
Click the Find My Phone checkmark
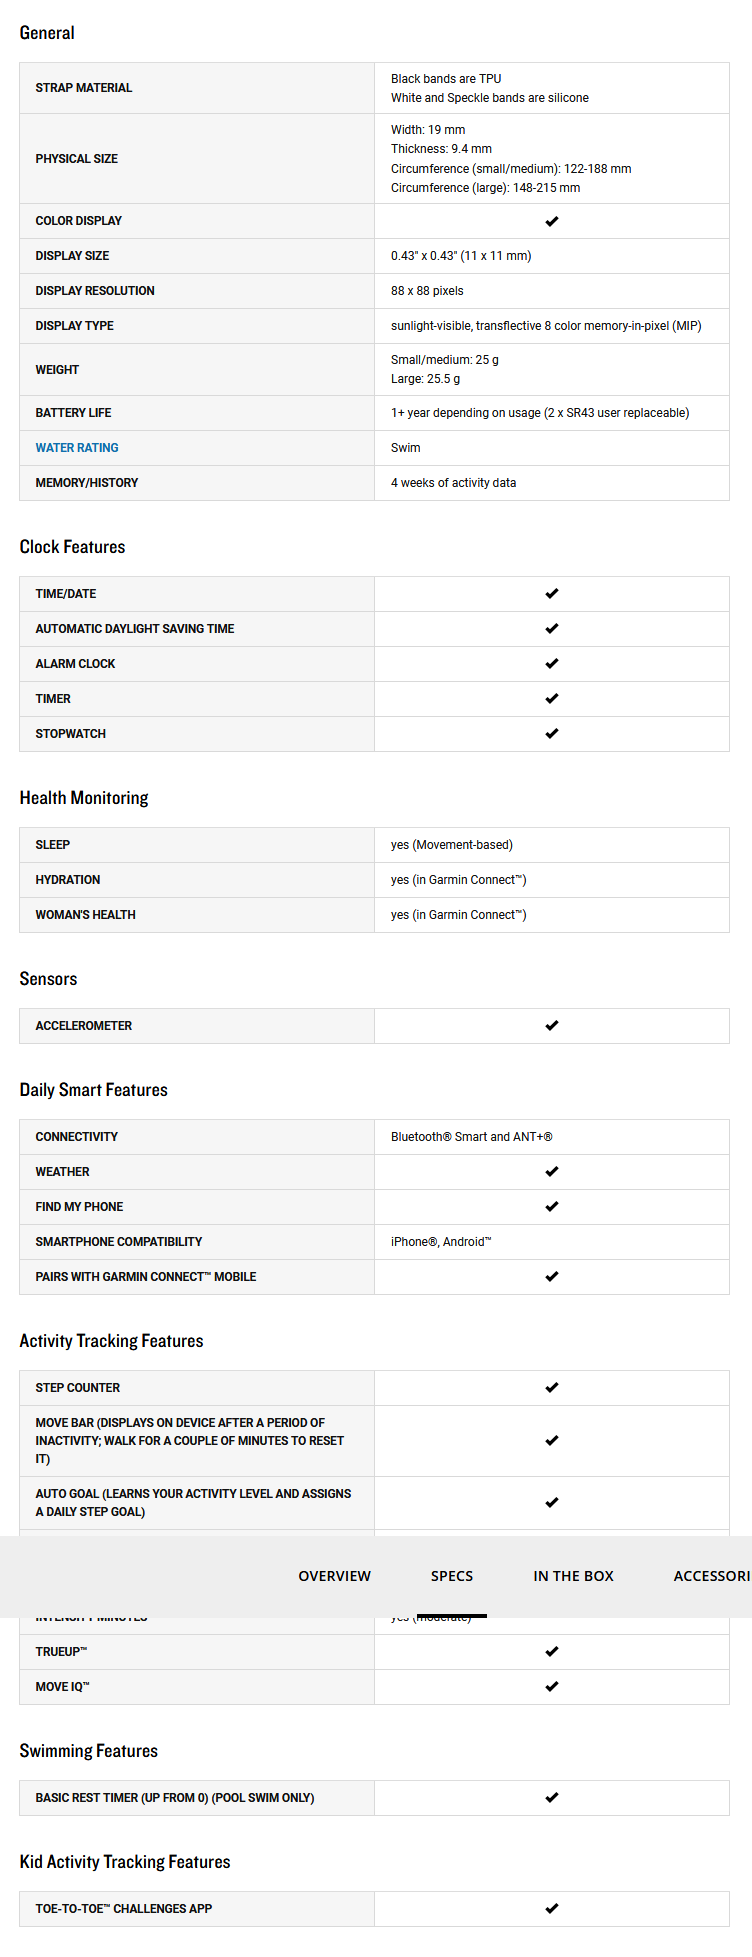click(x=552, y=1207)
